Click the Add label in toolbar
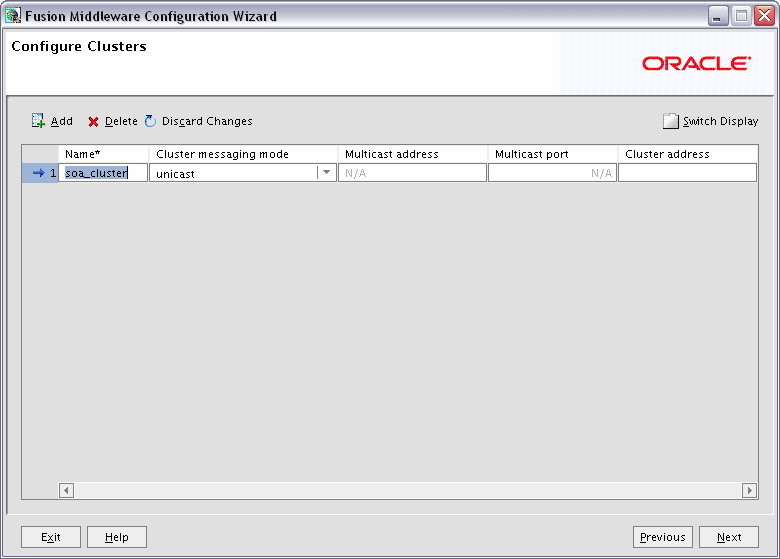 pyautogui.click(x=62, y=121)
